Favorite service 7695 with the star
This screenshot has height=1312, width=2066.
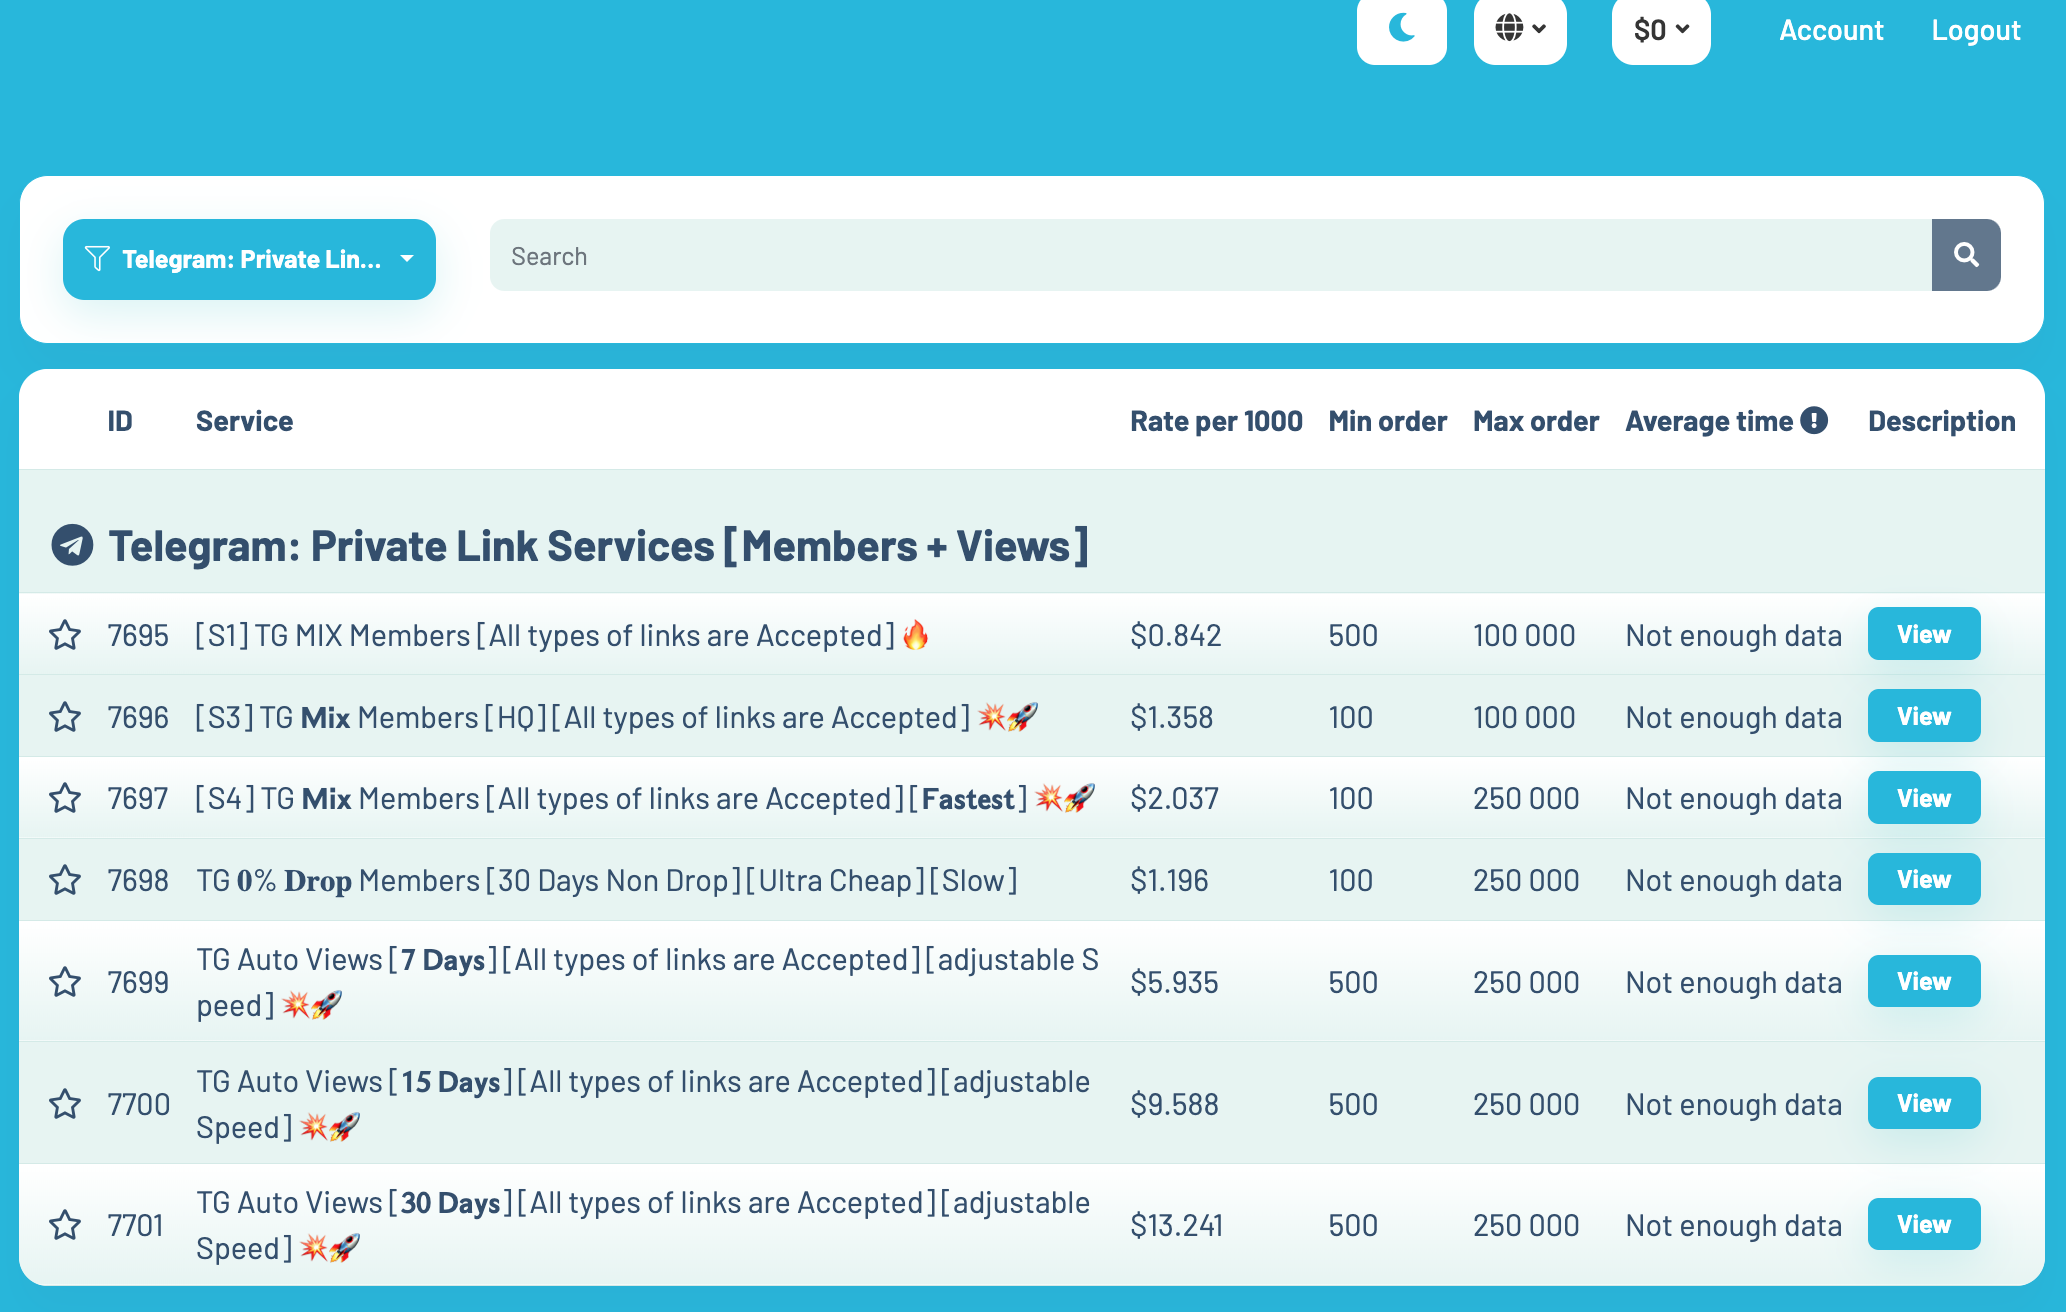[x=65, y=635]
